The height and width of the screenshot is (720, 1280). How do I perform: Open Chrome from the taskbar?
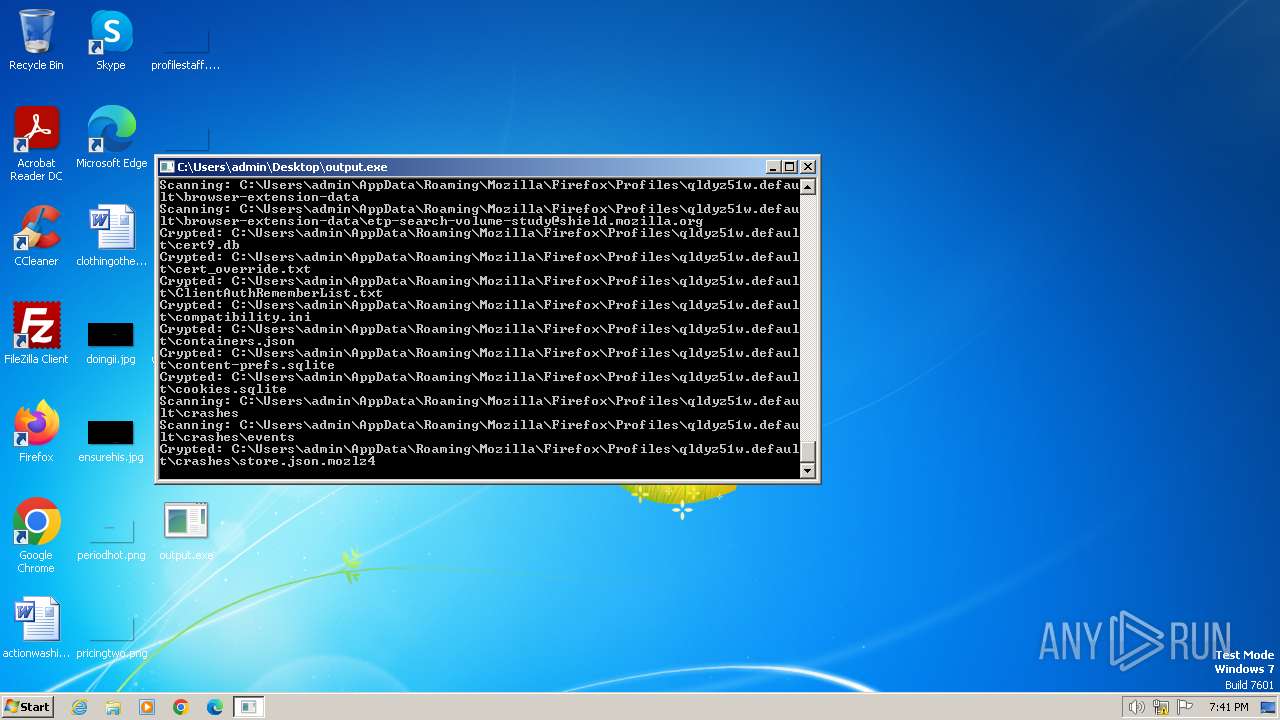point(181,707)
